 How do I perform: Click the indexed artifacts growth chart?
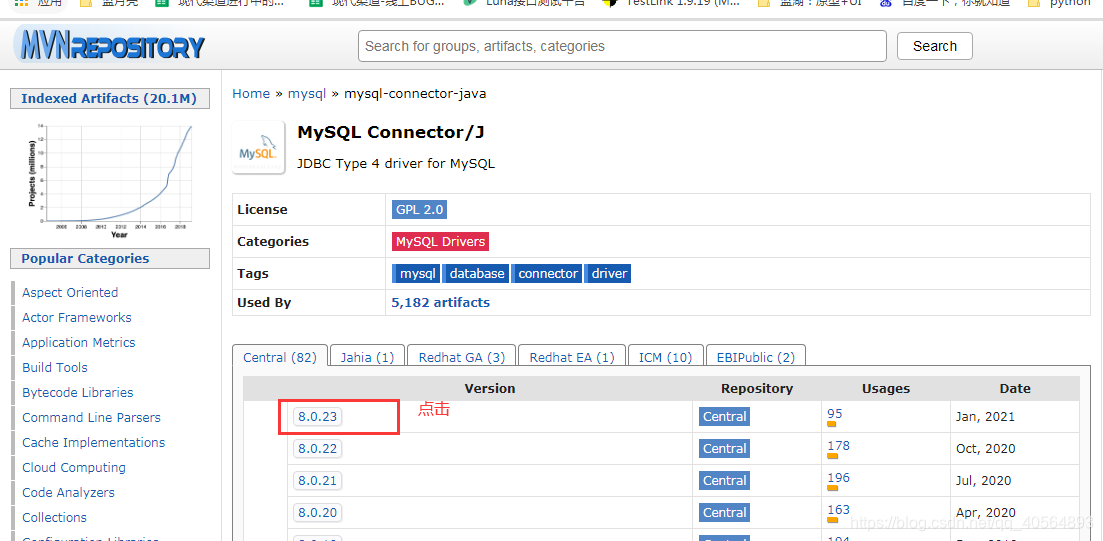(110, 181)
